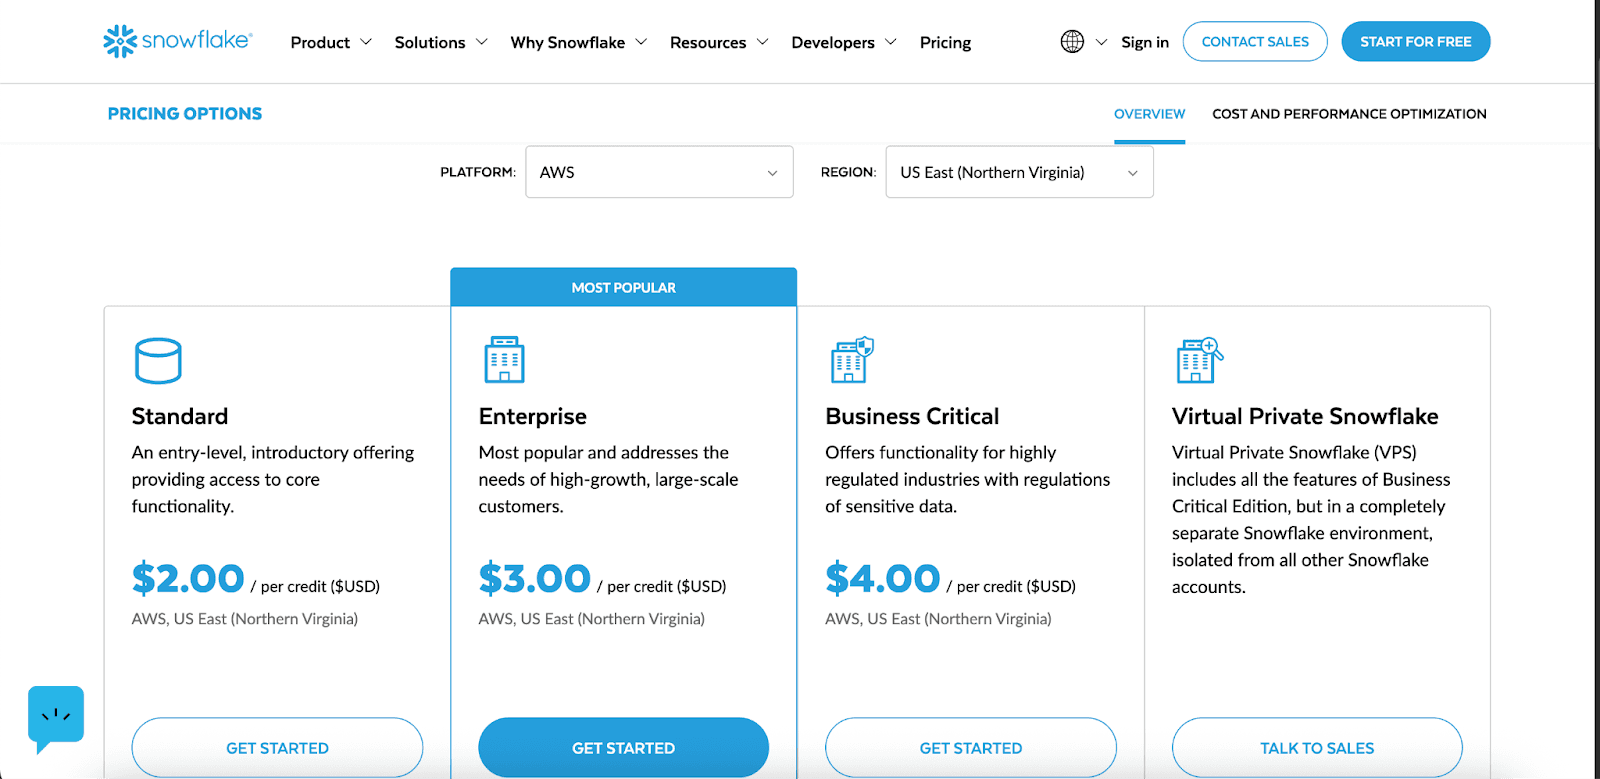Screen dimensions: 1600x779
Task: Open the chat widget icon
Action: pyautogui.click(x=56, y=718)
